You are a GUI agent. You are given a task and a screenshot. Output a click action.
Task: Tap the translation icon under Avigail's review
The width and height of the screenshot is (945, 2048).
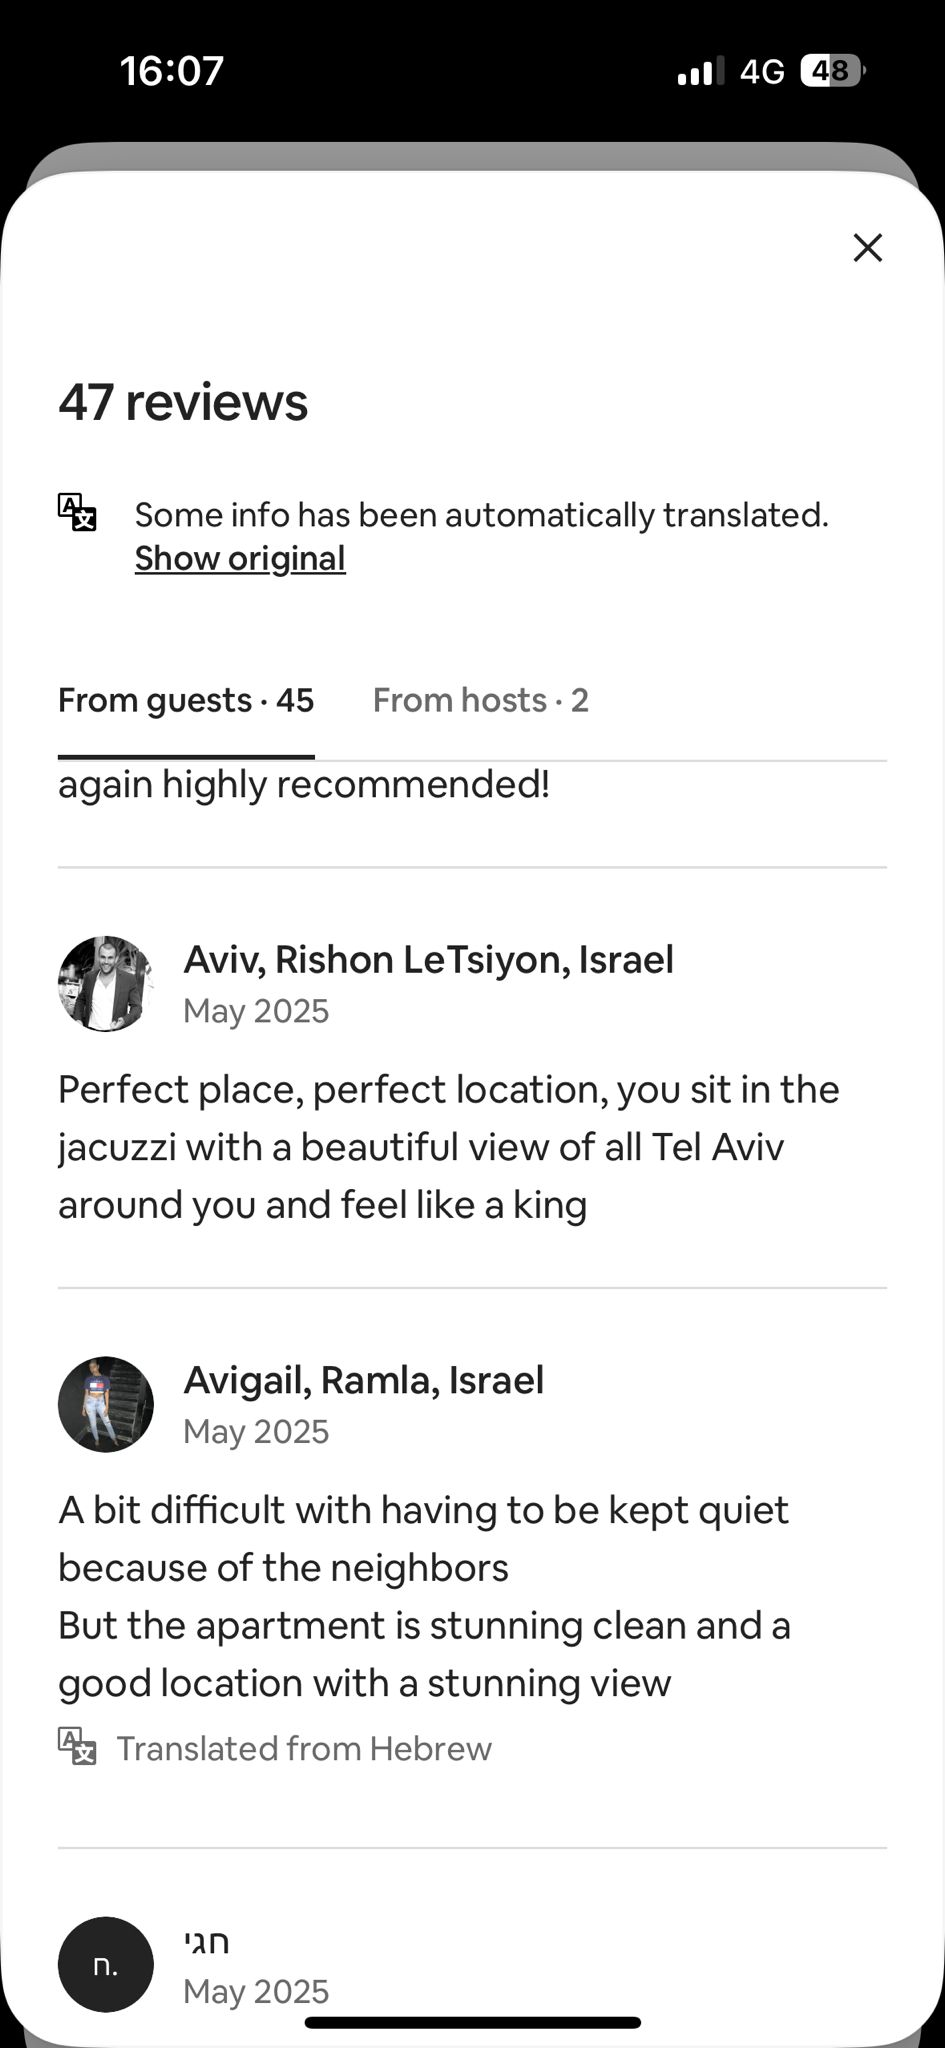(x=77, y=1747)
